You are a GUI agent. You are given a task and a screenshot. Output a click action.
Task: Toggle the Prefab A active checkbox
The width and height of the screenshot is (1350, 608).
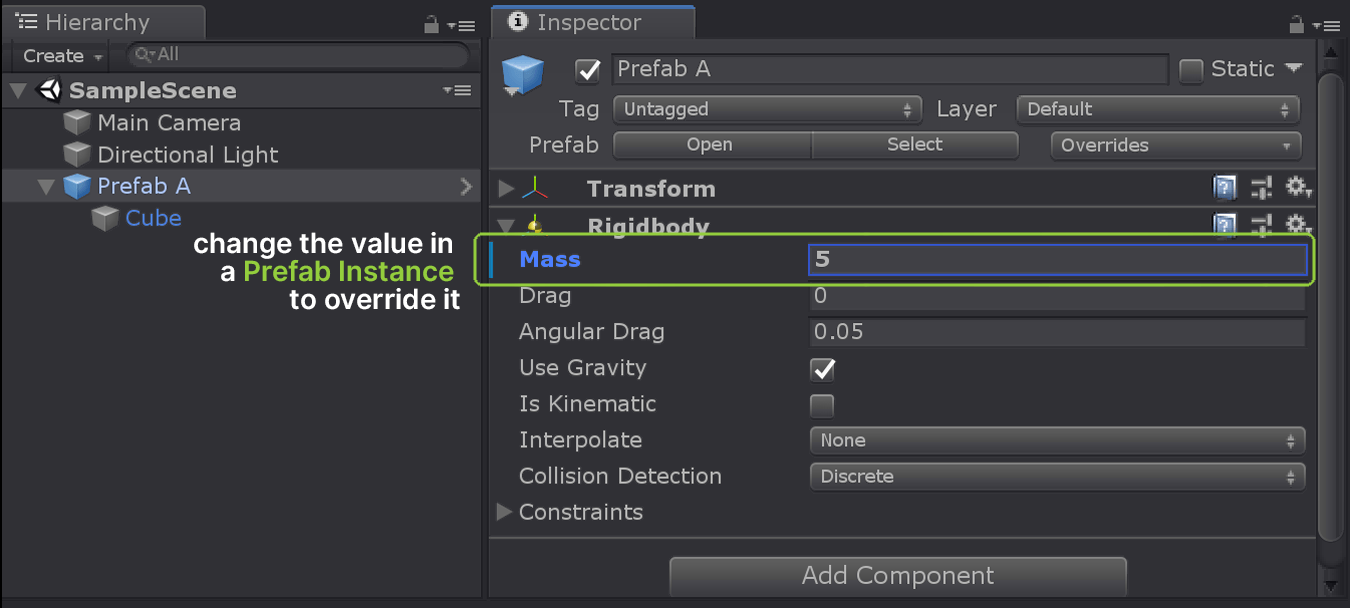tap(588, 70)
